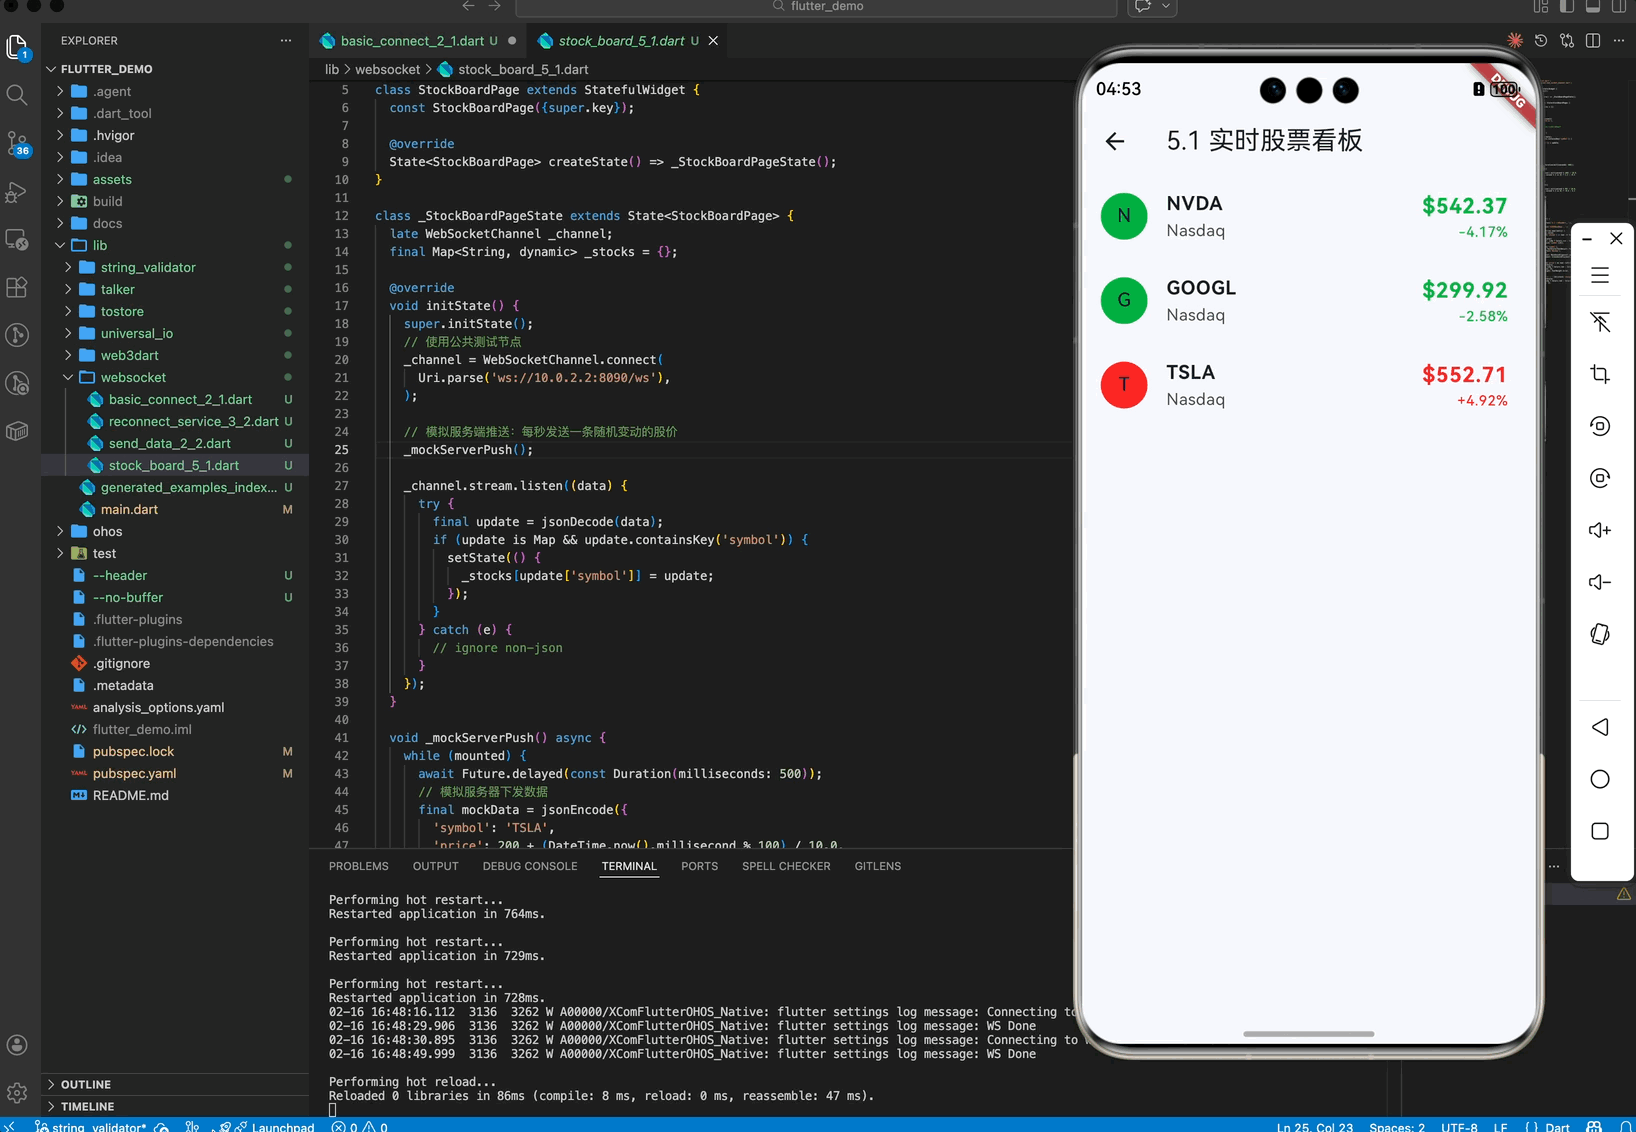Open main.dart in the explorer
The height and width of the screenshot is (1132, 1636).
coord(128,509)
